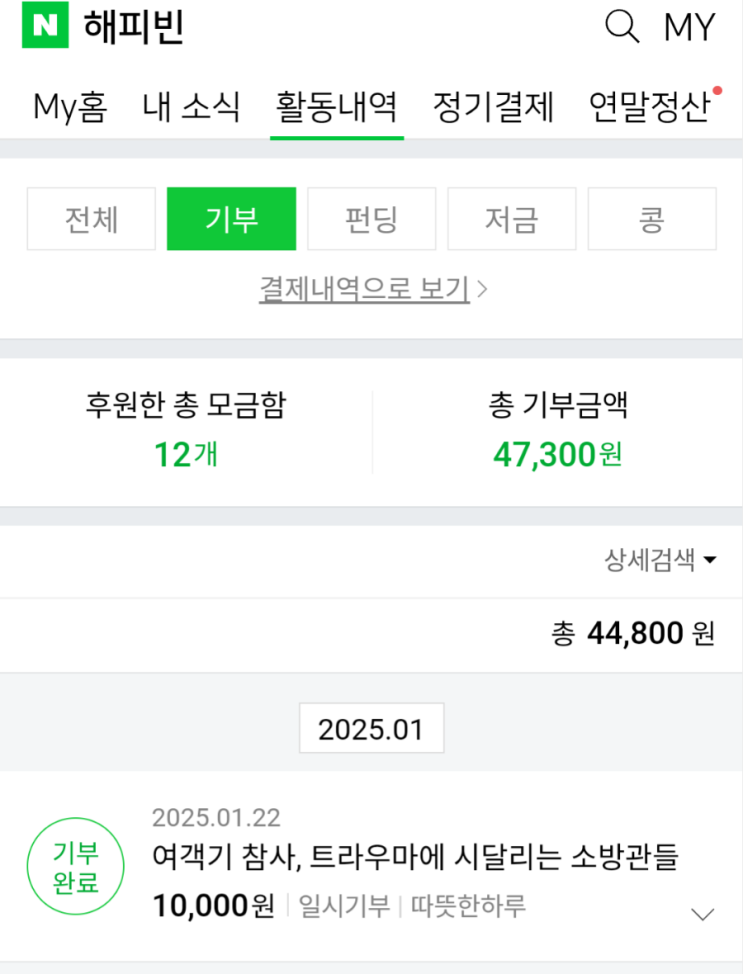Switch to the My홈 tab
Viewport: 743px width, 974px height.
70,107
